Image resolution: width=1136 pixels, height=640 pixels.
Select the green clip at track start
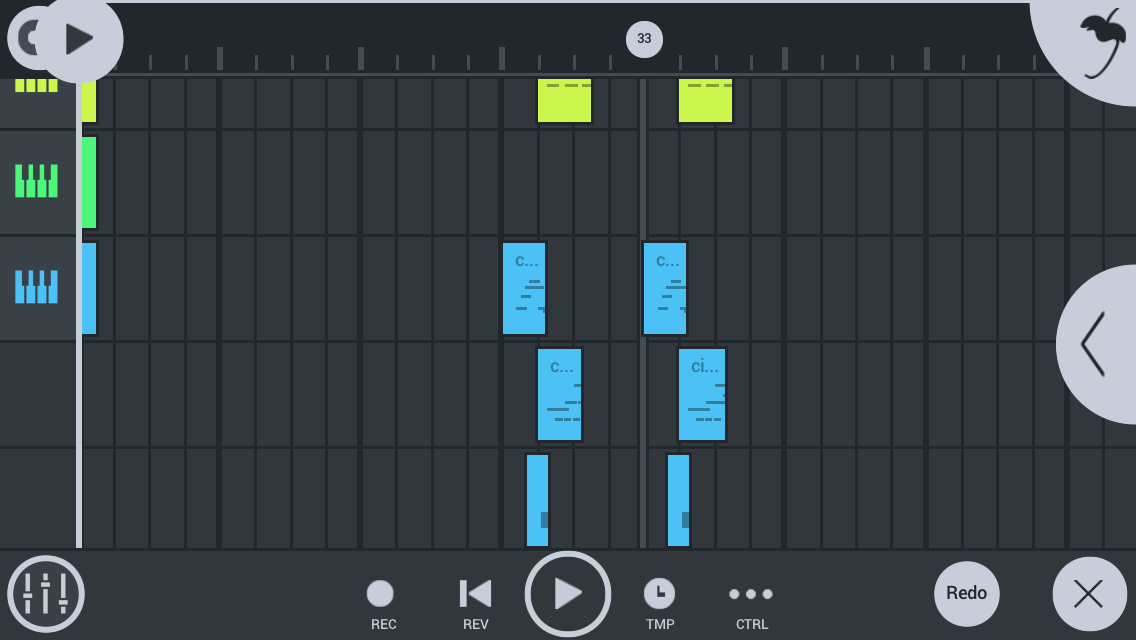pyautogui.click(x=89, y=183)
